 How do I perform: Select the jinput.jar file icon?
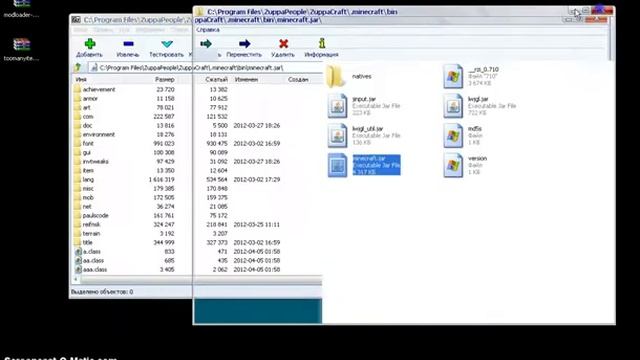coord(337,106)
